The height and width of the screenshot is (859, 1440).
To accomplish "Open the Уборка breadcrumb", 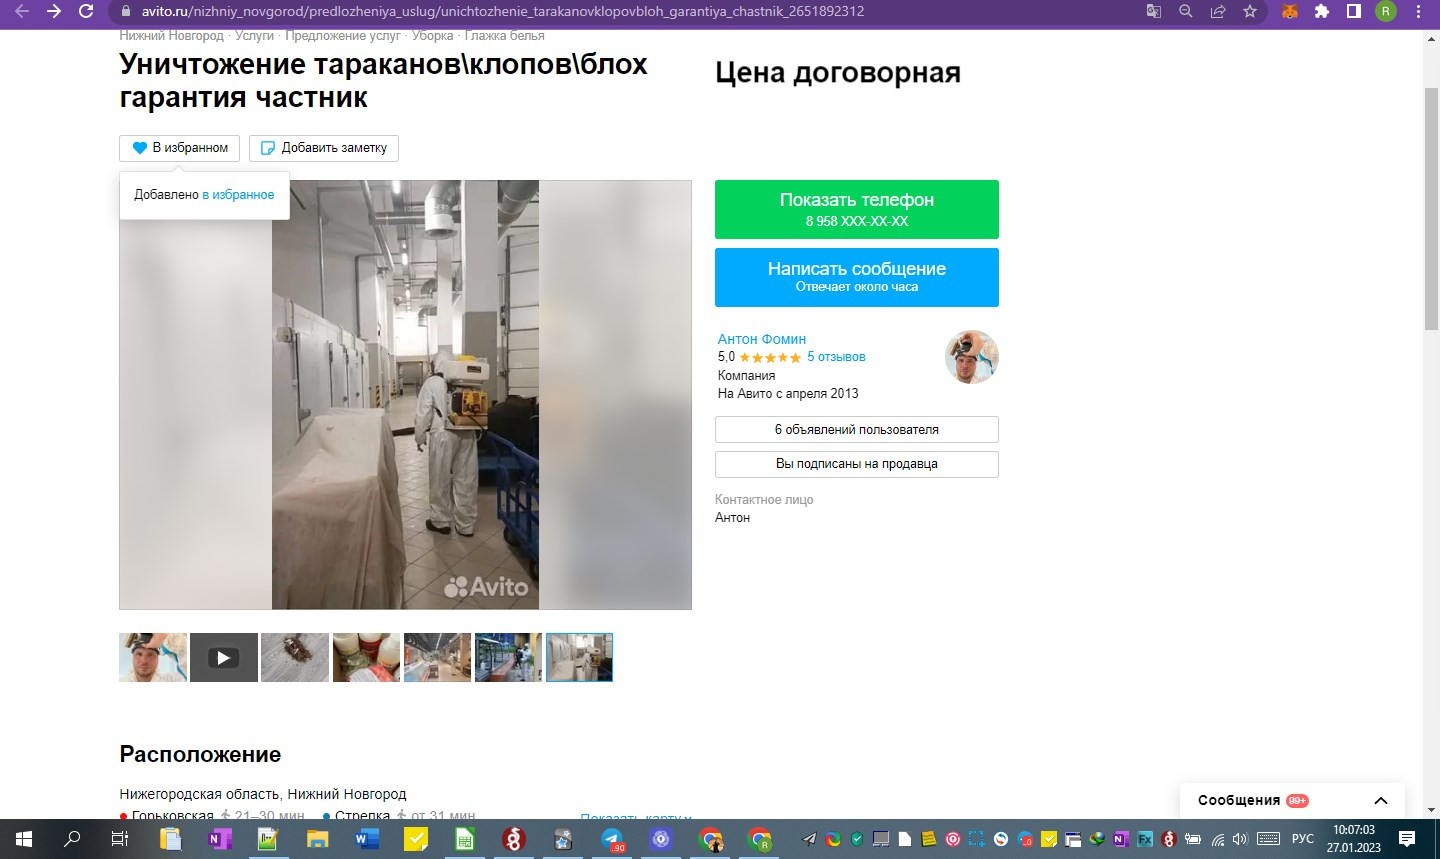I will pos(432,36).
